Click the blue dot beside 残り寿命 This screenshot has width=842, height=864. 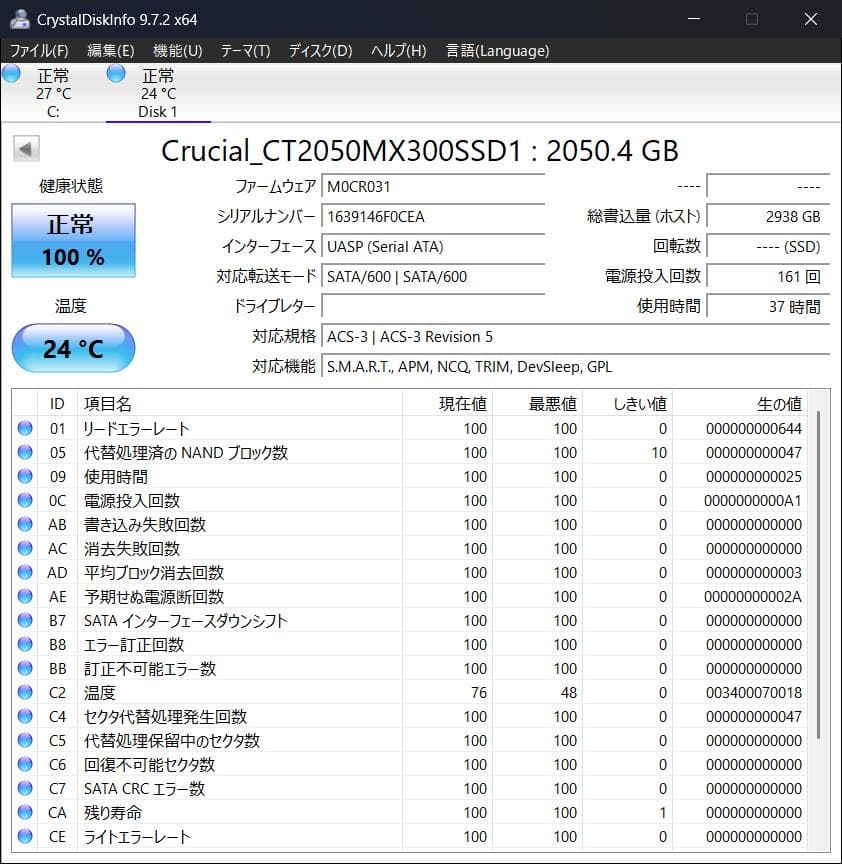(x=24, y=813)
